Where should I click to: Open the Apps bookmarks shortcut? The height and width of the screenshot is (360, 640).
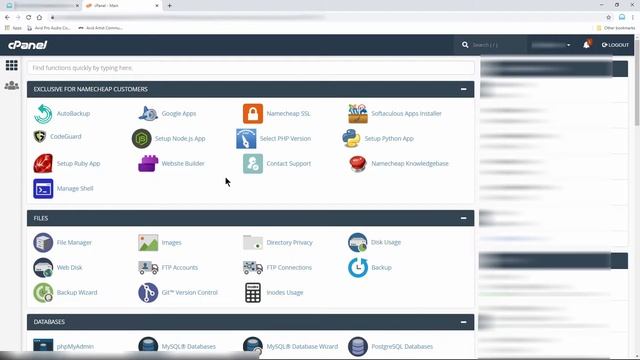pos(13,28)
